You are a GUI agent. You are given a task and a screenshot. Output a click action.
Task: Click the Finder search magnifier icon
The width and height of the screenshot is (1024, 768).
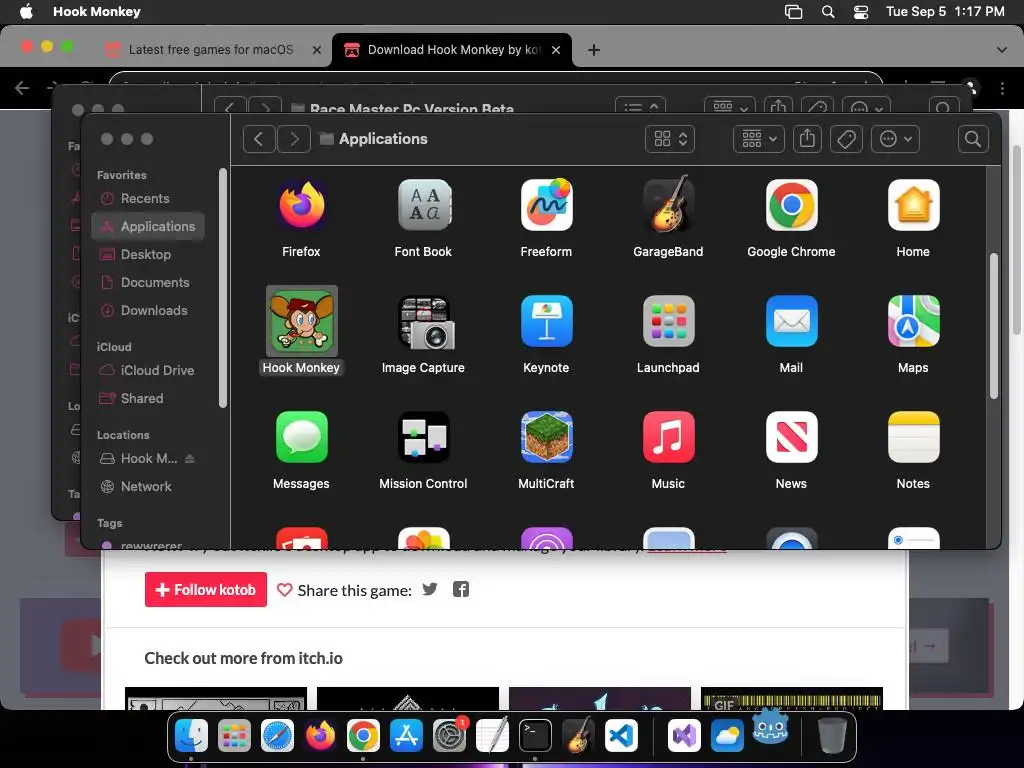(x=973, y=139)
